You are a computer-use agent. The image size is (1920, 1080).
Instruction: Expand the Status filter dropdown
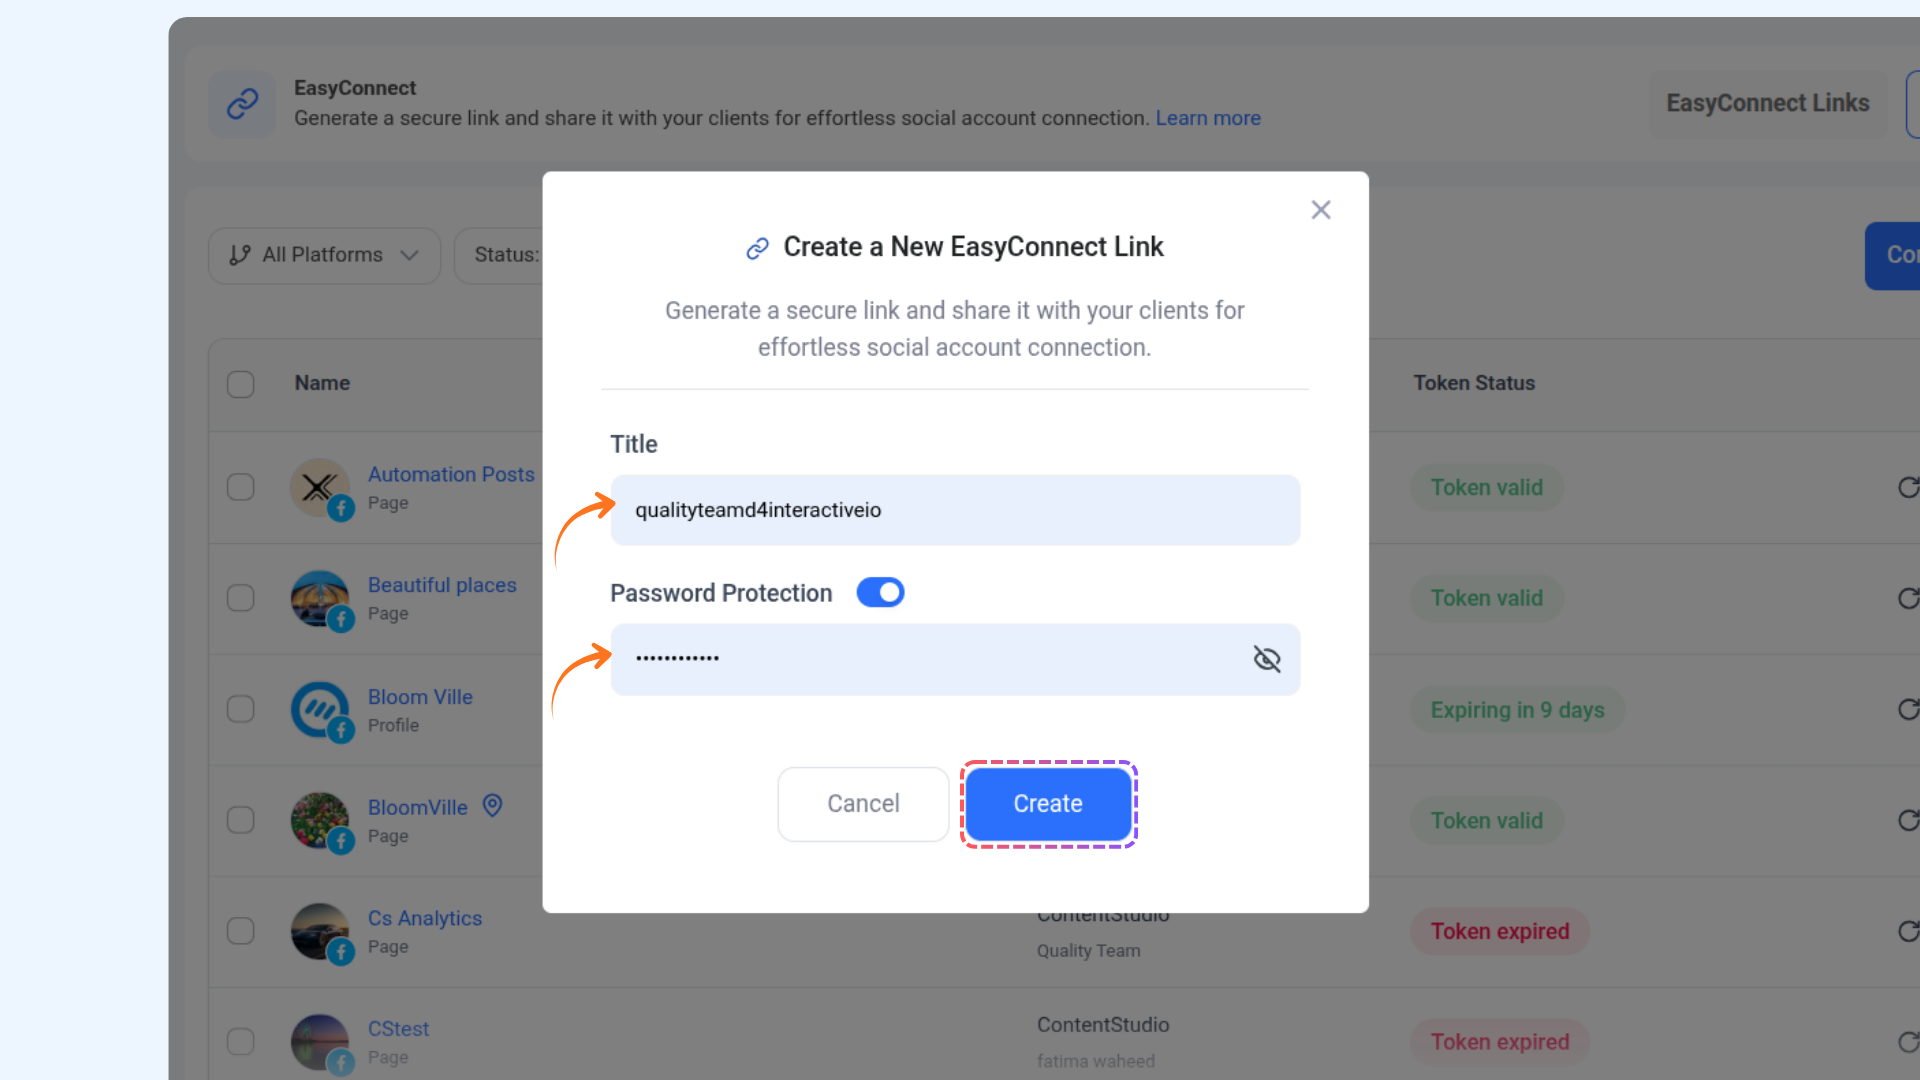pyautogui.click(x=500, y=255)
